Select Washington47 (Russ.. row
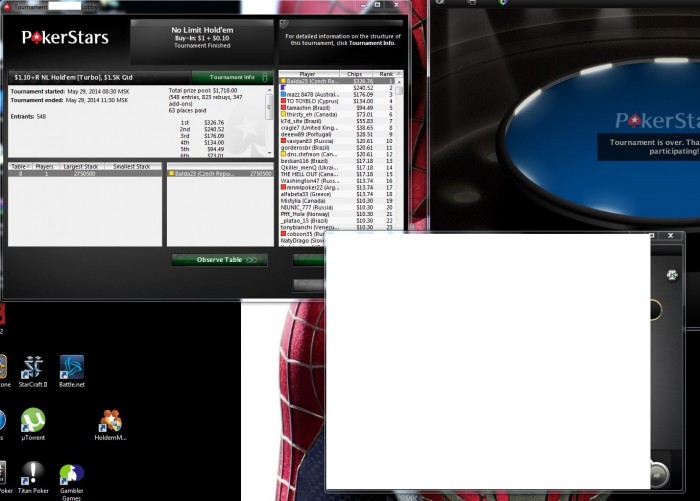 coord(337,181)
